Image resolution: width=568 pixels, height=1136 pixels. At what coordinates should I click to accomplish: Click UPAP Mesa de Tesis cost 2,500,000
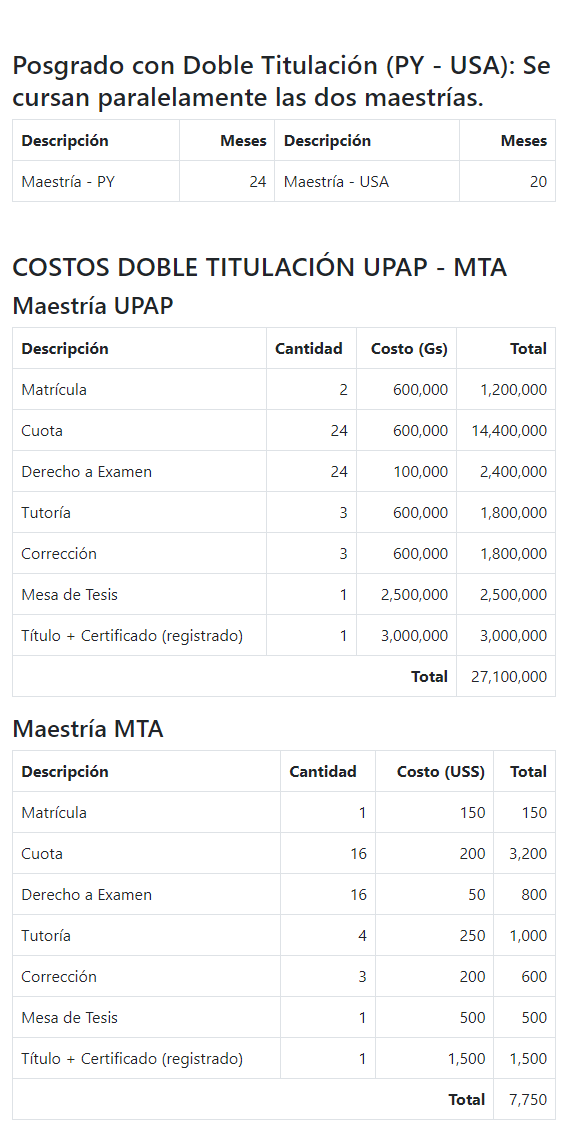click(x=414, y=595)
